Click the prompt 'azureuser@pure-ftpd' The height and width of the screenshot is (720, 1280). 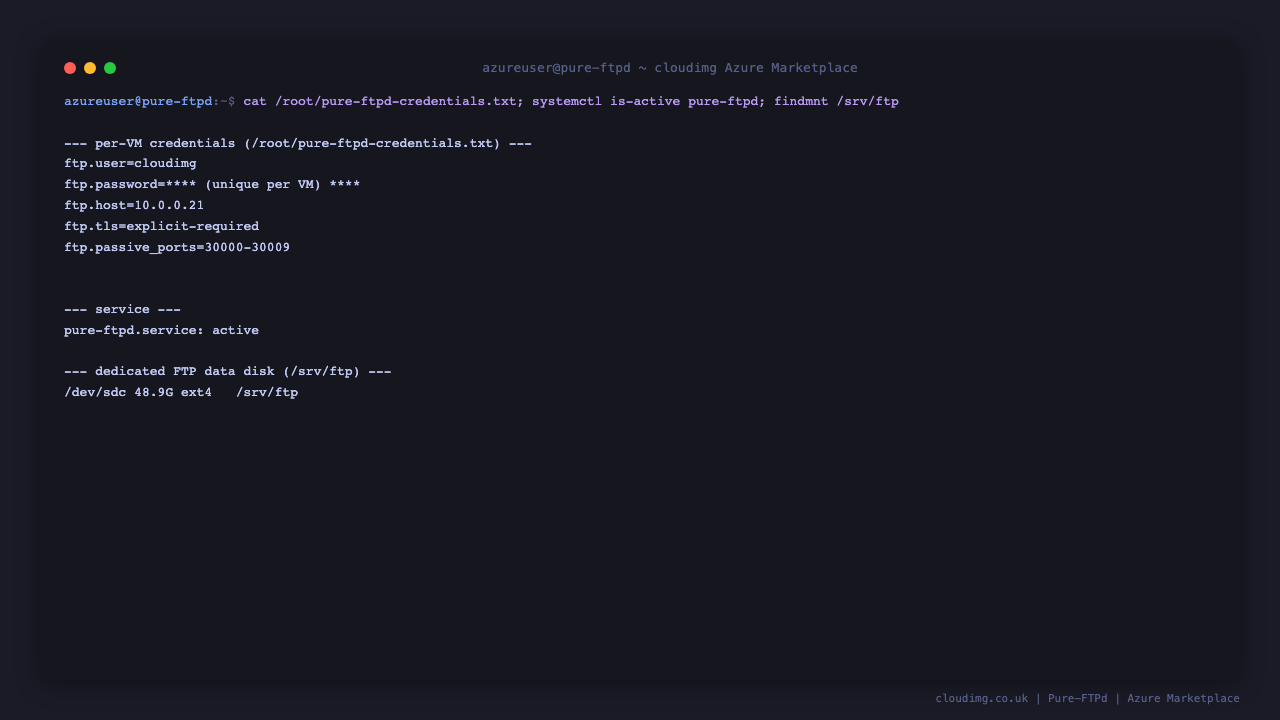[x=138, y=101]
